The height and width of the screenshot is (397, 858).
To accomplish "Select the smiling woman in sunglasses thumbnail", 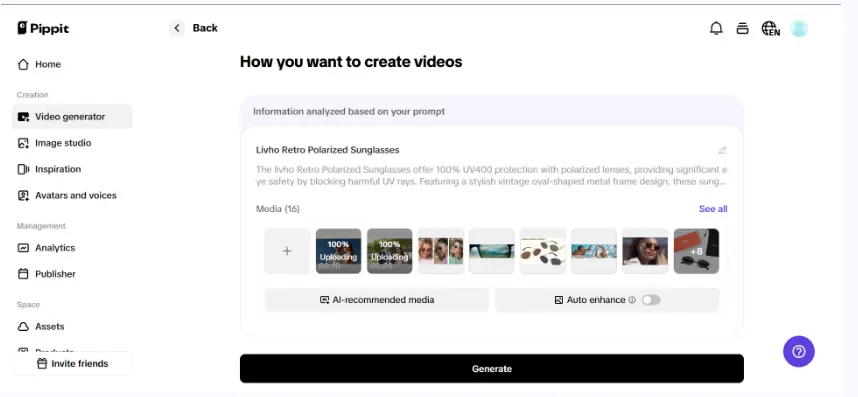I will (645, 251).
